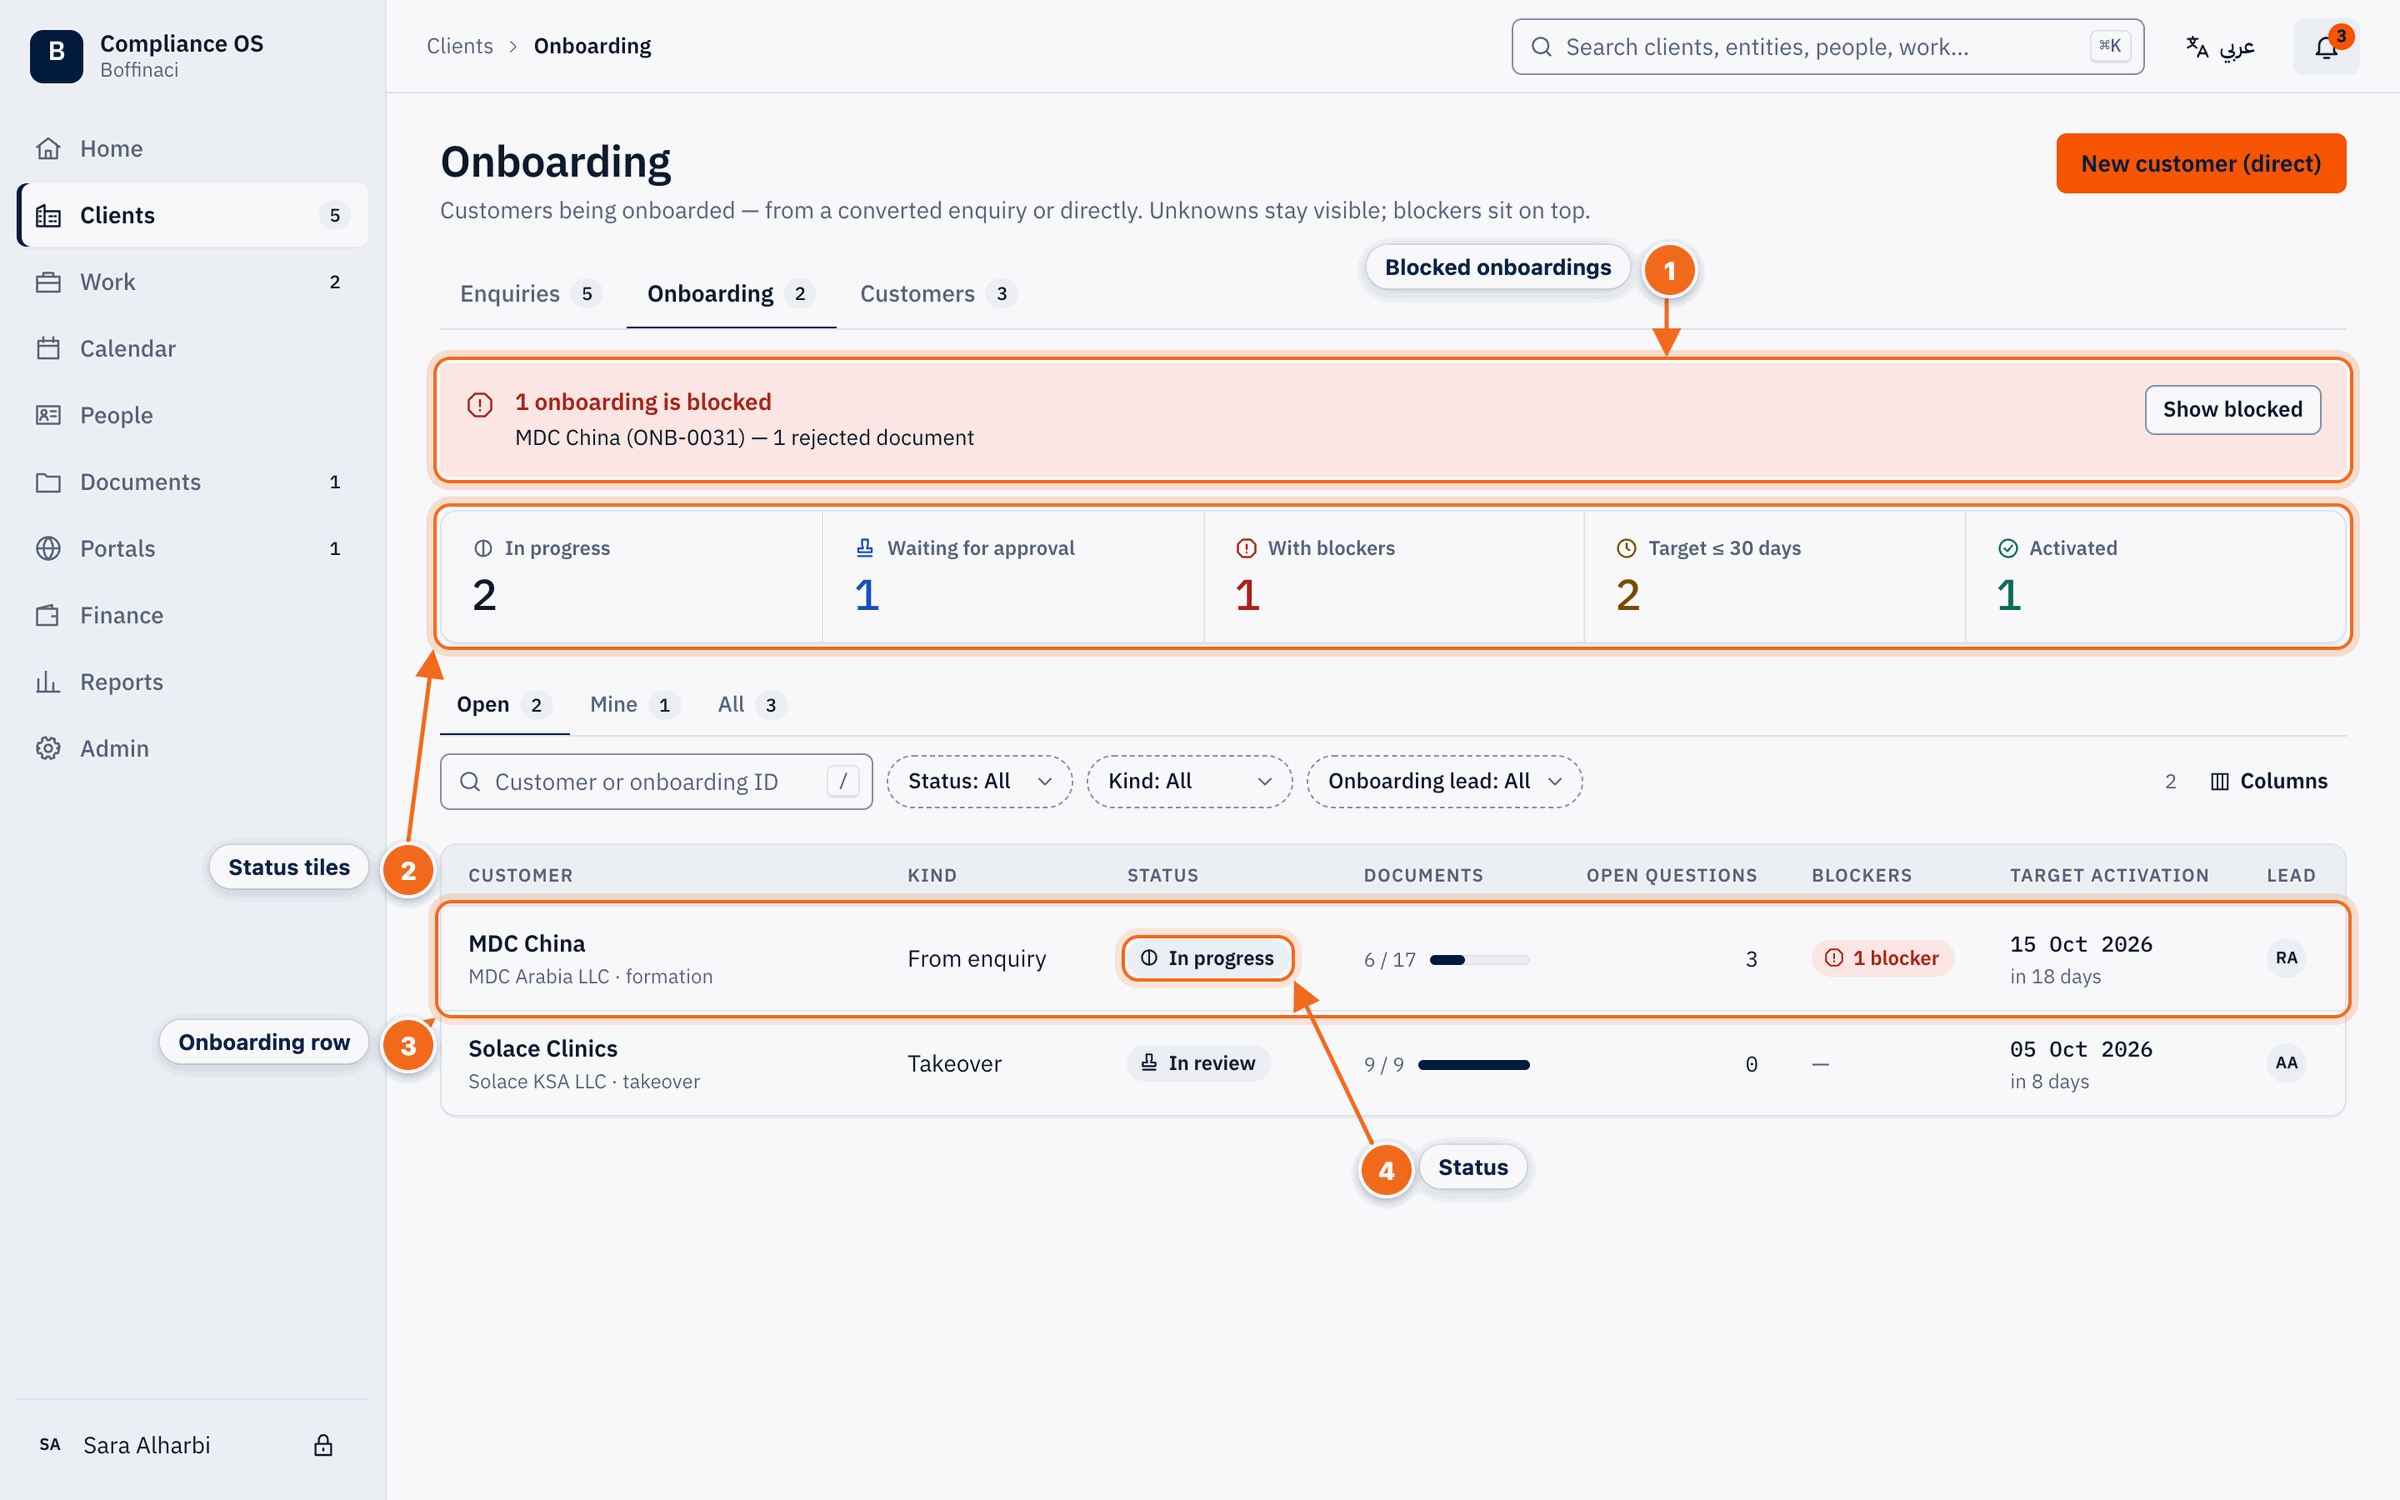
Task: Select the Open sub-tab
Action: pyautogui.click(x=504, y=705)
